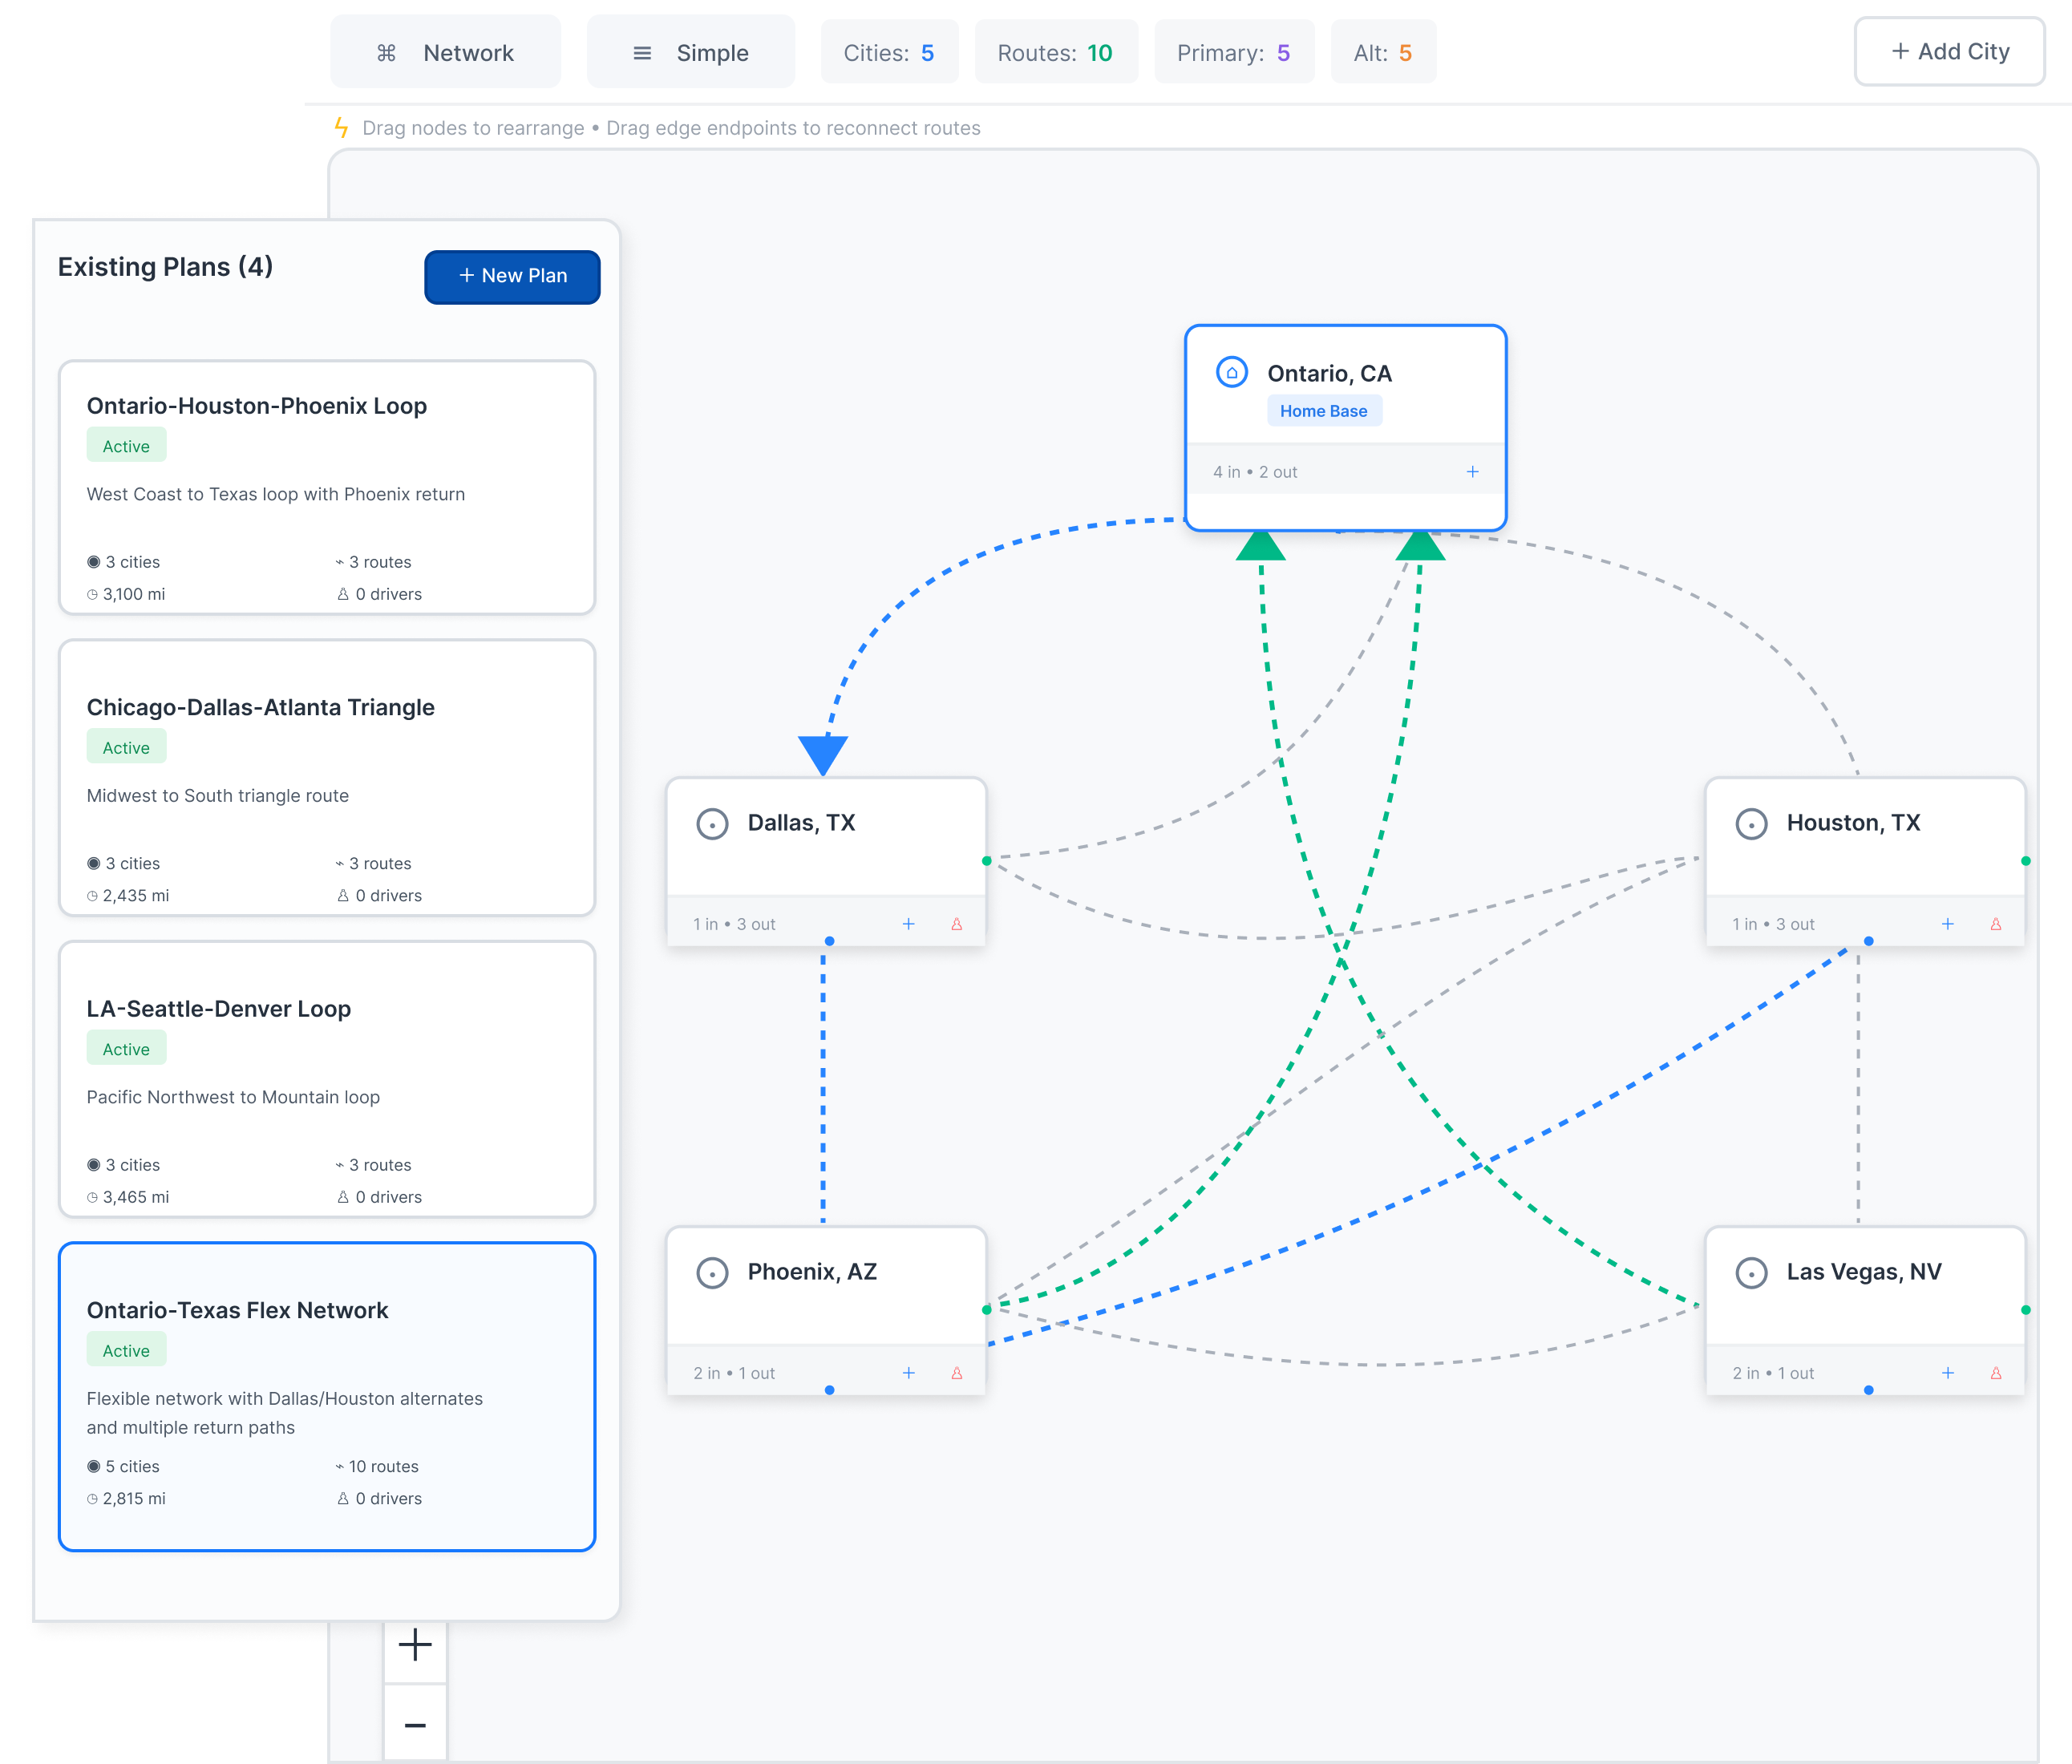
Task: Click the circle icon beside Houston, TX
Action: point(1751,824)
